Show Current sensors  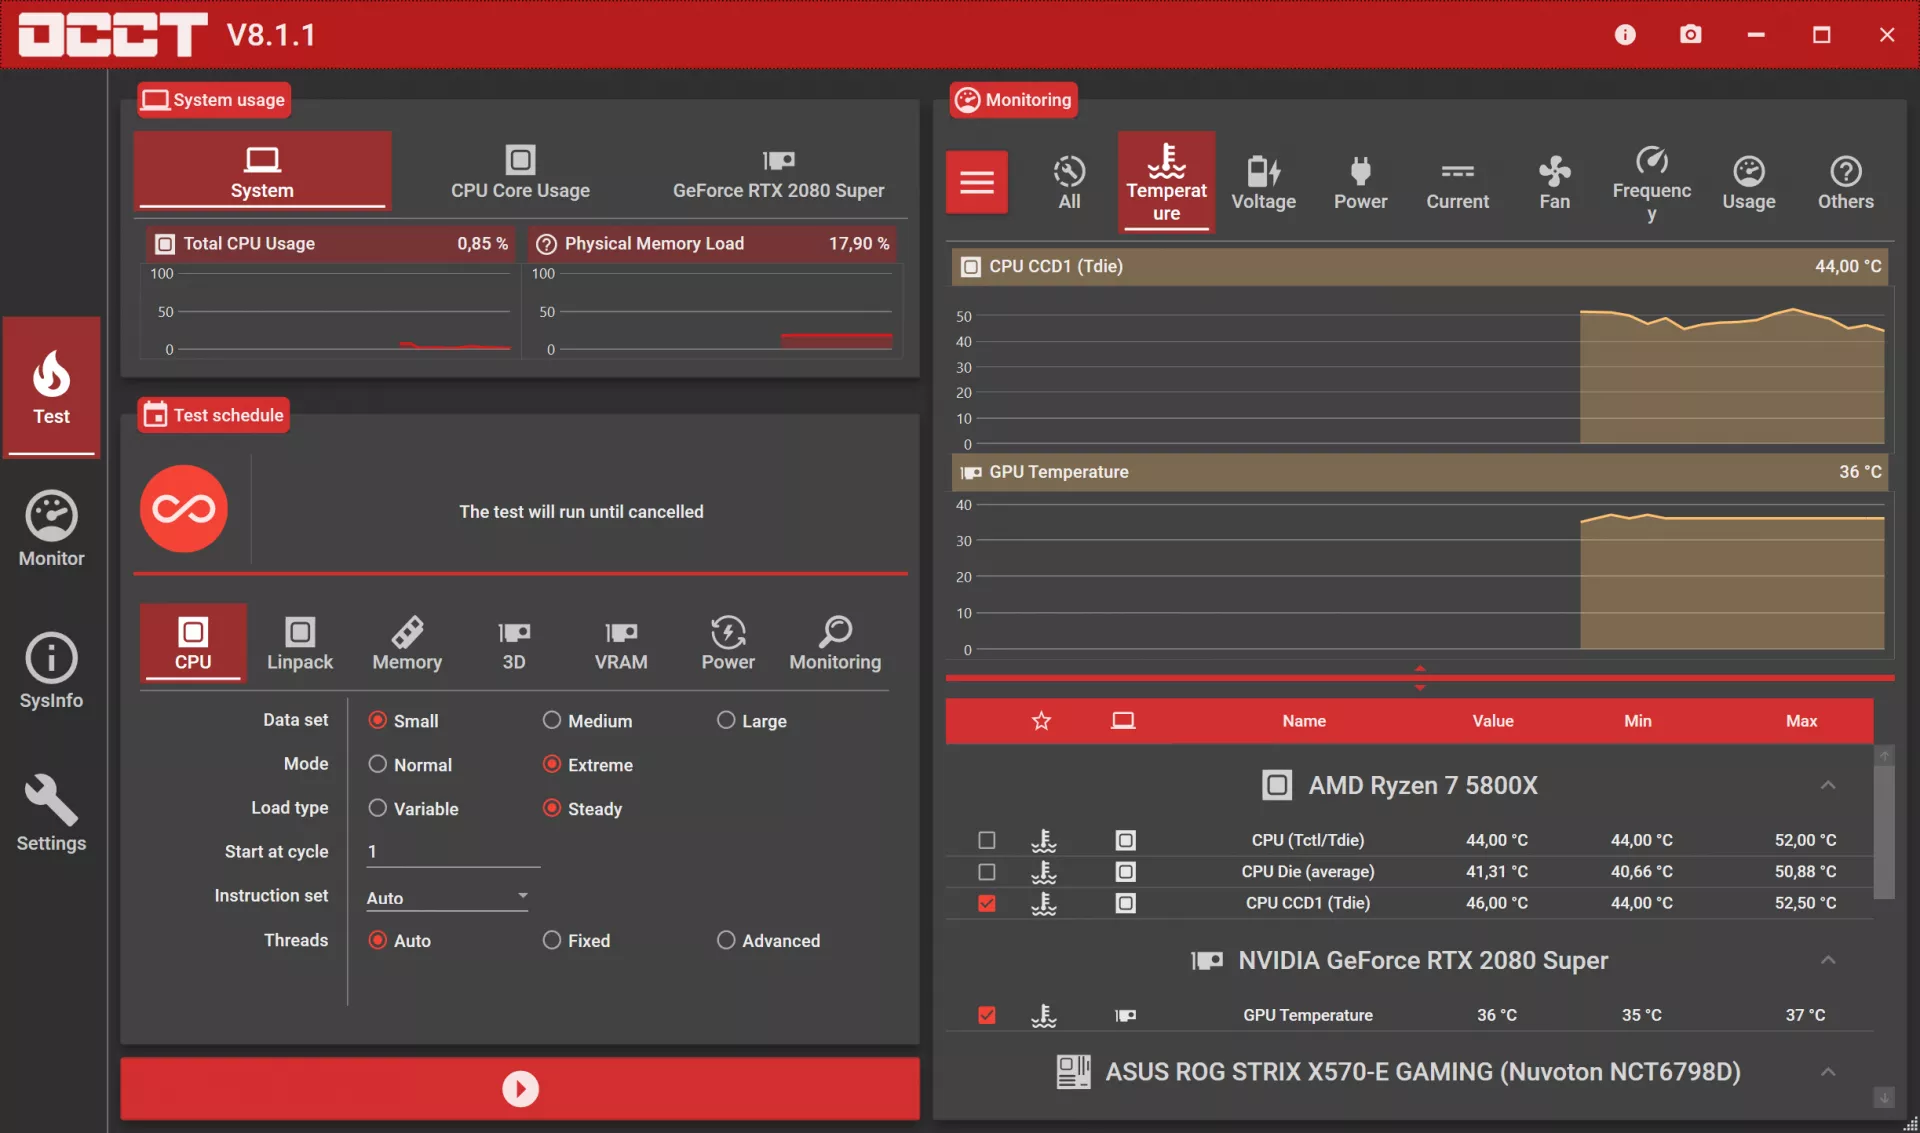[1457, 182]
